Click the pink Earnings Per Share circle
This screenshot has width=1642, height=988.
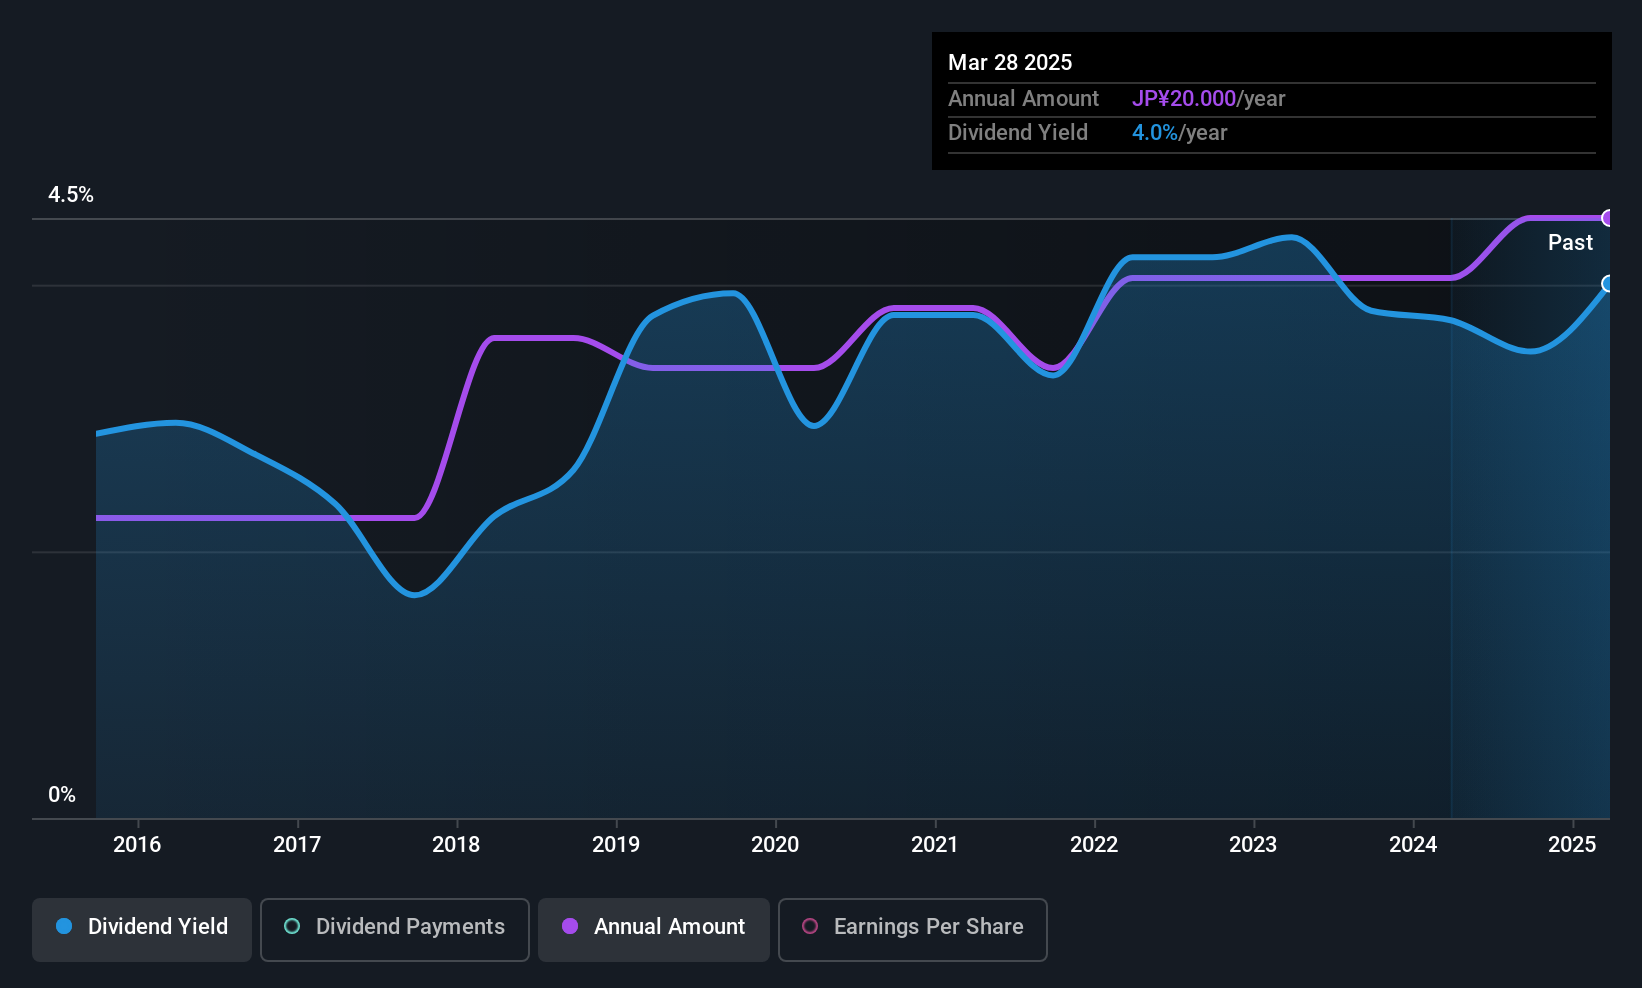tap(810, 926)
